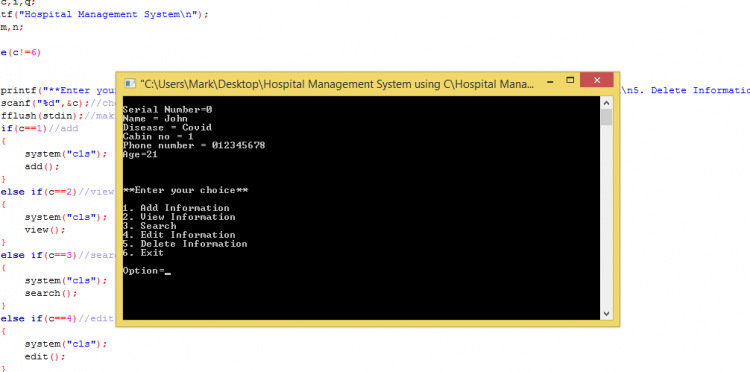Click the fflush(stdin) code line

click(58, 116)
